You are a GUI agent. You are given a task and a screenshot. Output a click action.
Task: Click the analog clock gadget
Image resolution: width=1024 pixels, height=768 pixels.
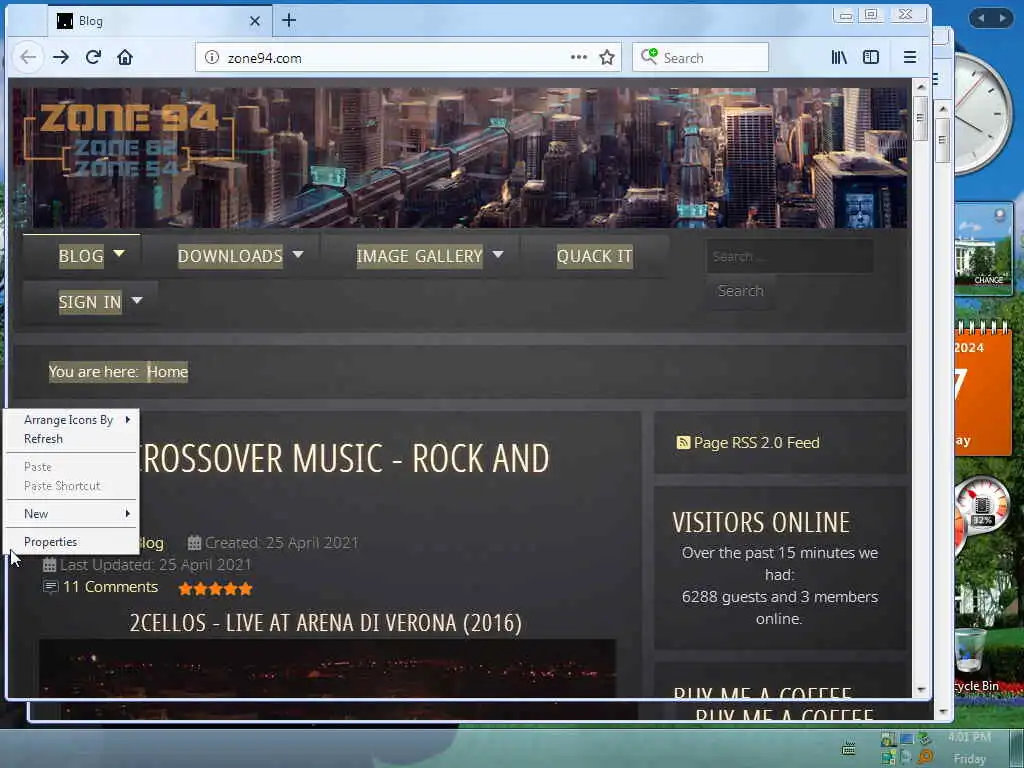click(982, 114)
